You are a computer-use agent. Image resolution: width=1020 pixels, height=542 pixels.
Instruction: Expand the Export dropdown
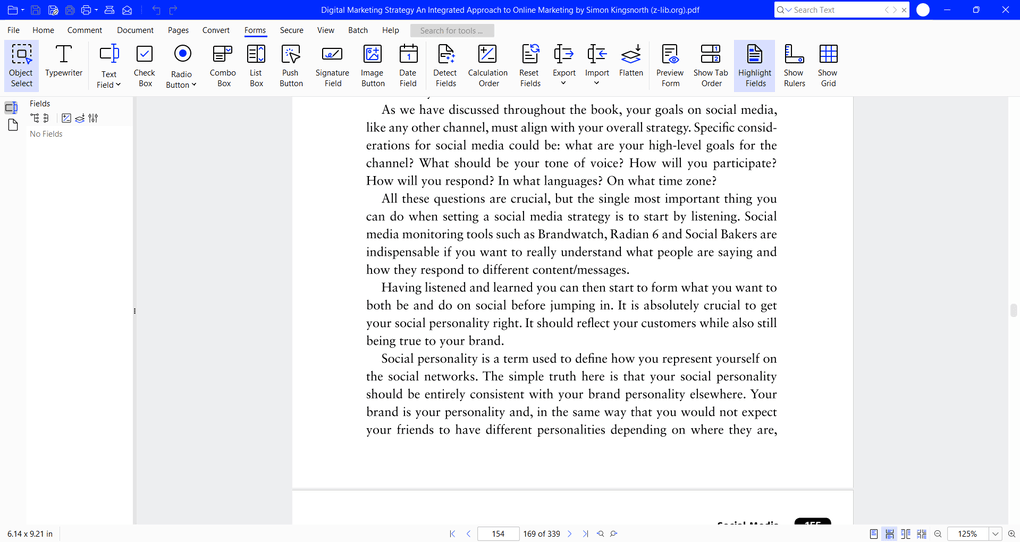563,83
